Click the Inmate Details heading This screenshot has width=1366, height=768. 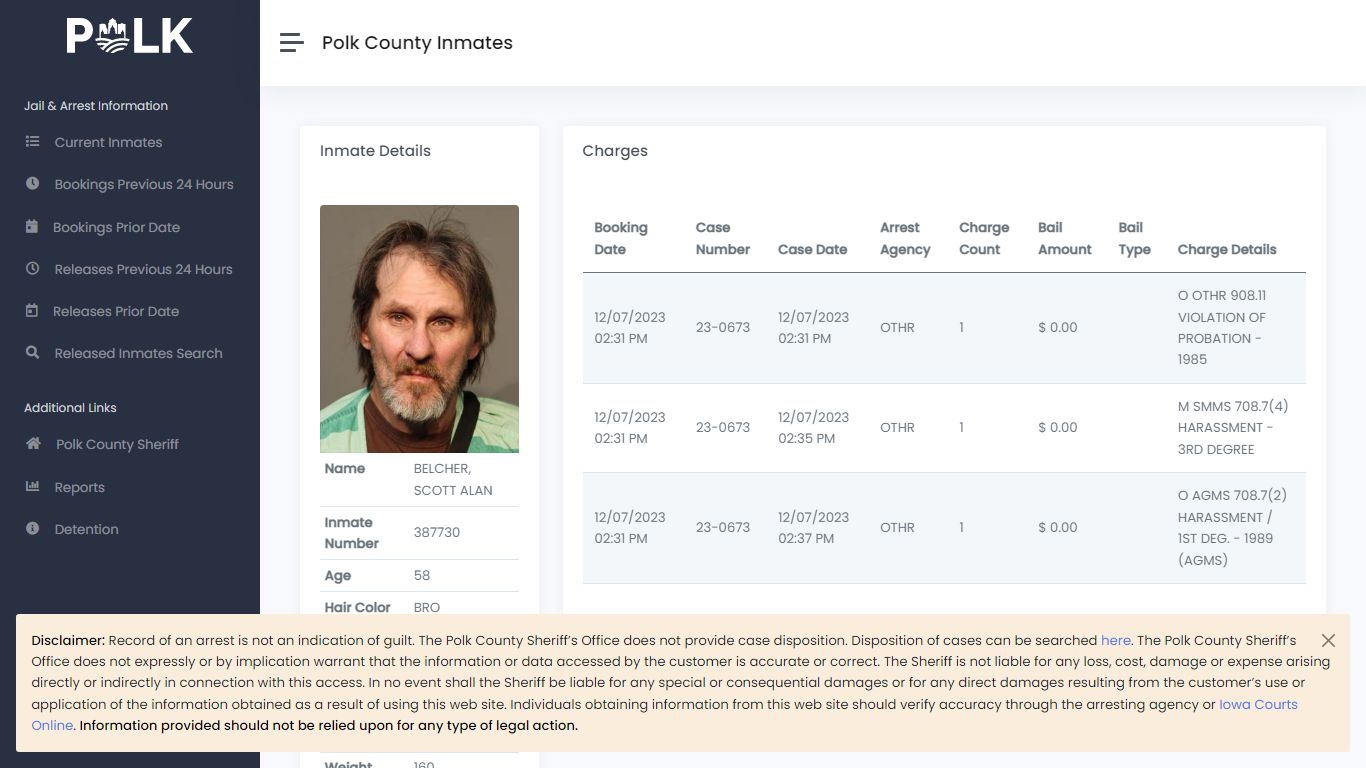[x=375, y=150]
